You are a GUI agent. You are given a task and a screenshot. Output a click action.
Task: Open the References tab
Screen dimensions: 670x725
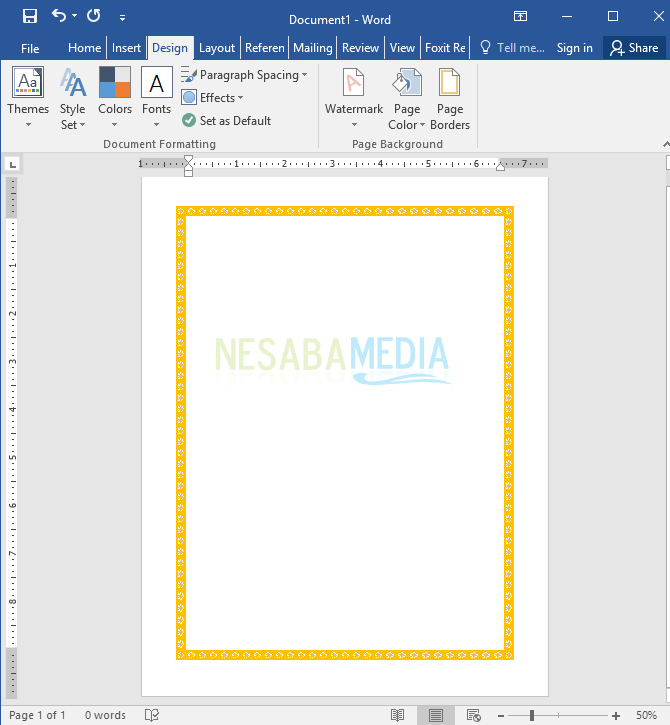[264, 48]
